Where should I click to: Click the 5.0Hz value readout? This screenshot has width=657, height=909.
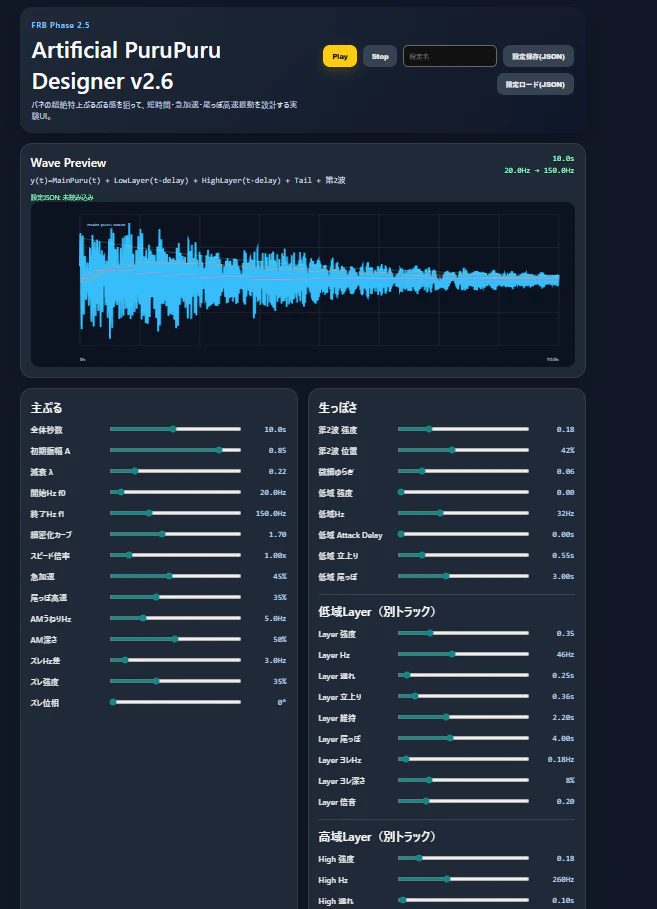(x=275, y=619)
